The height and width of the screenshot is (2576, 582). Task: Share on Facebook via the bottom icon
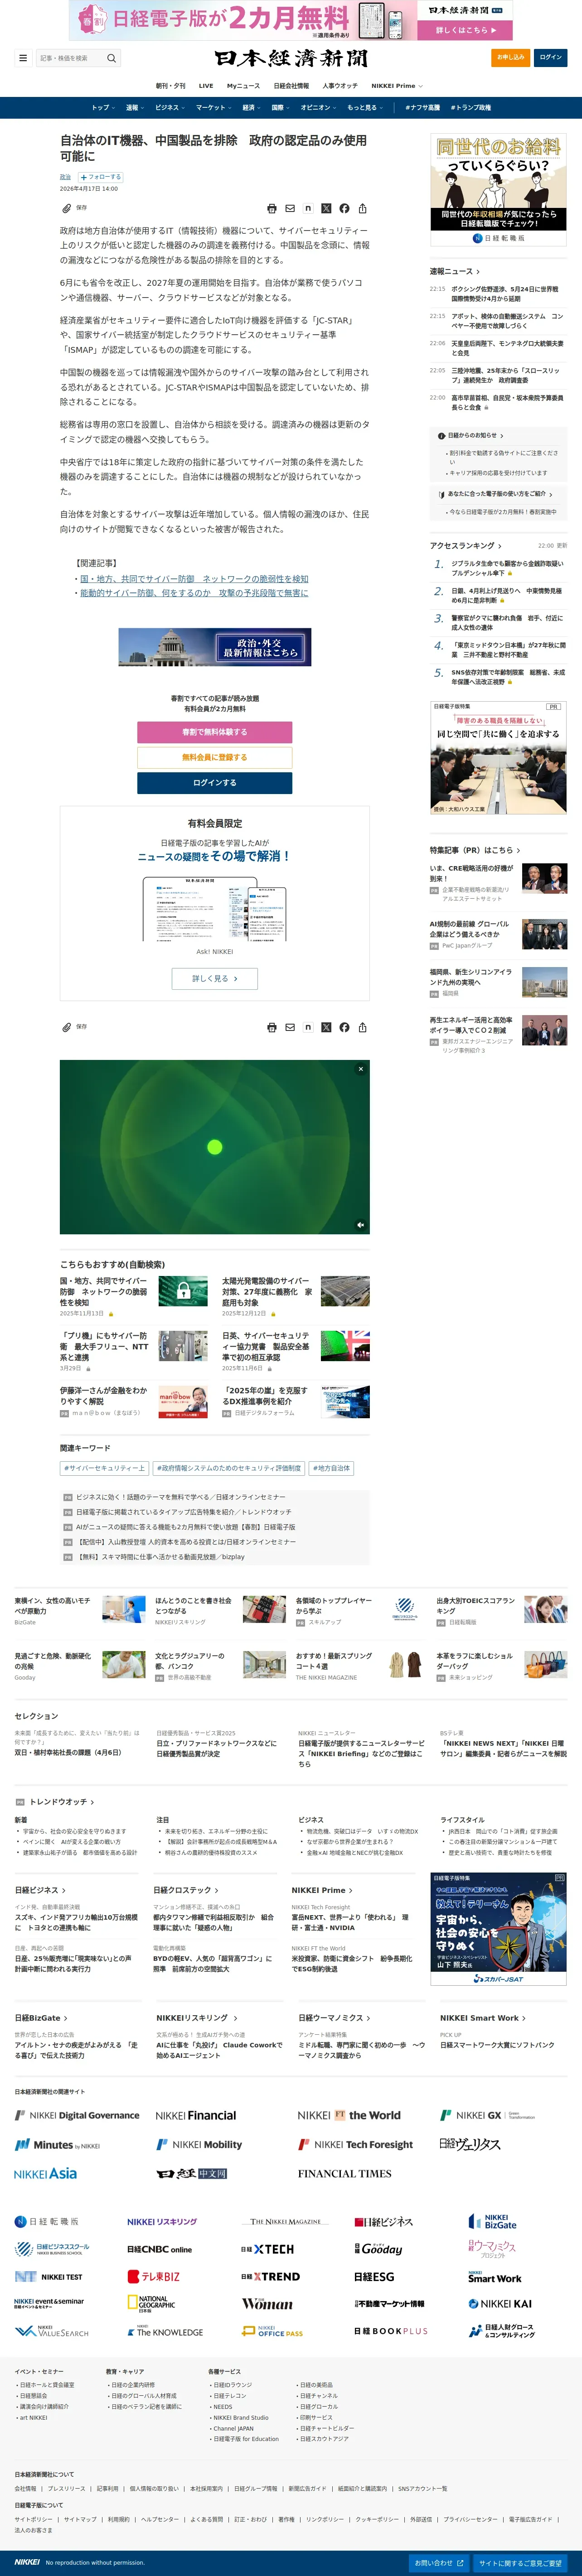(344, 1027)
